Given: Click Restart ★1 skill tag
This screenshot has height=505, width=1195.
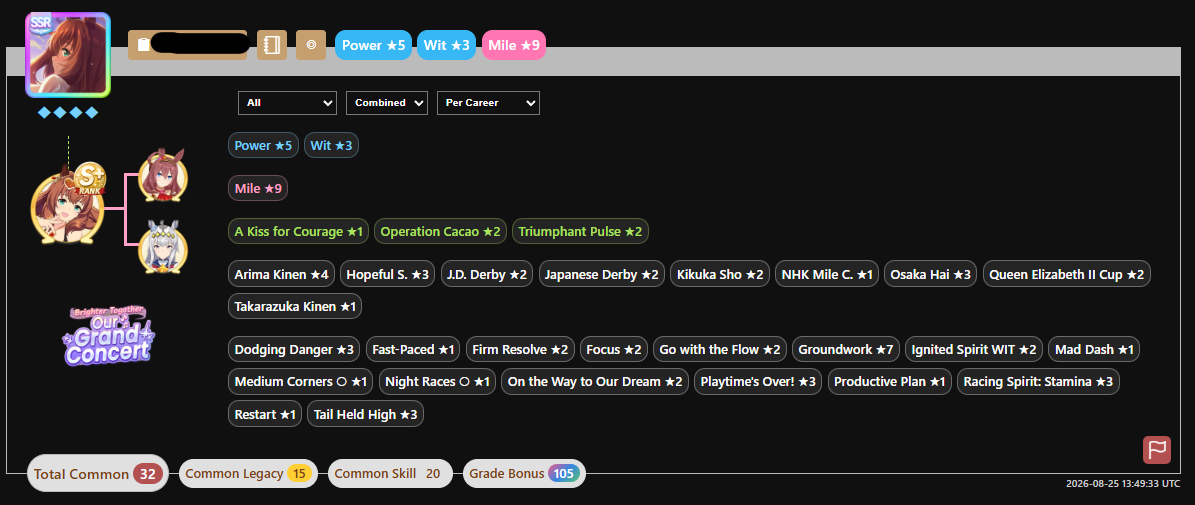Looking at the screenshot, I should pyautogui.click(x=265, y=414).
